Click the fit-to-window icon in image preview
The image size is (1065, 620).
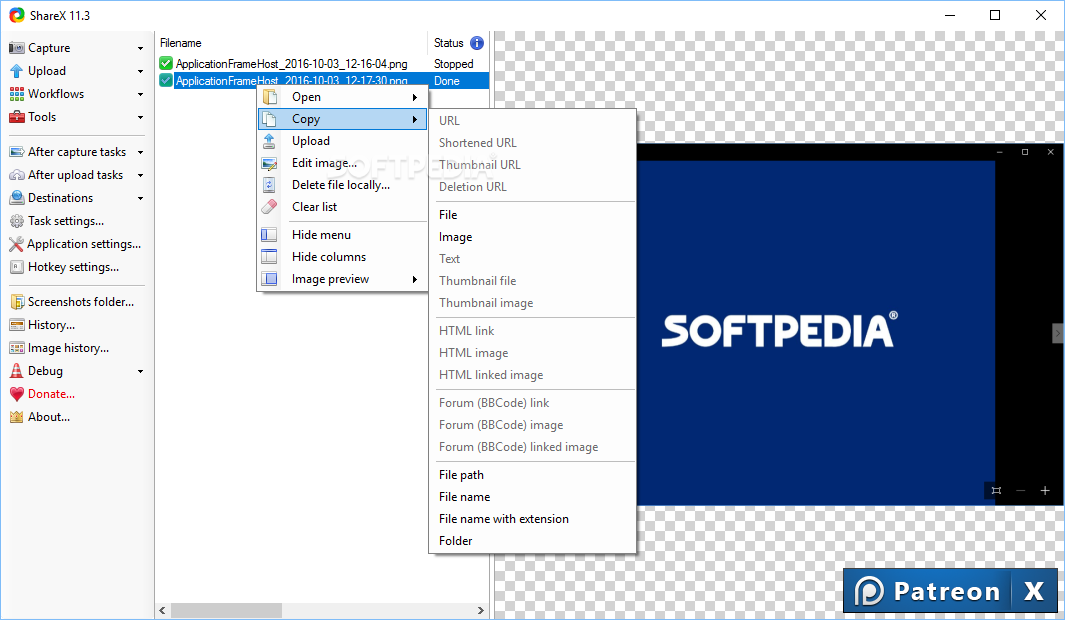coord(996,490)
